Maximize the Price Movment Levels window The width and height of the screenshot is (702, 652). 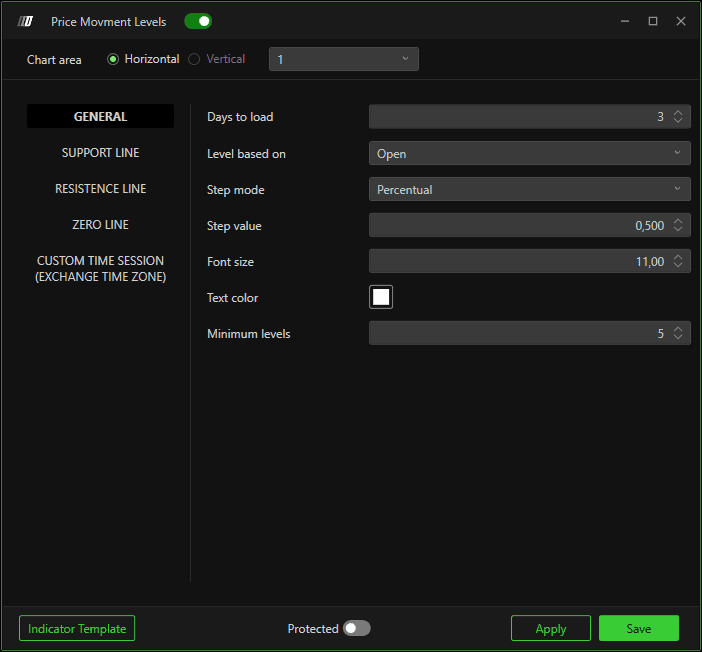coord(653,21)
